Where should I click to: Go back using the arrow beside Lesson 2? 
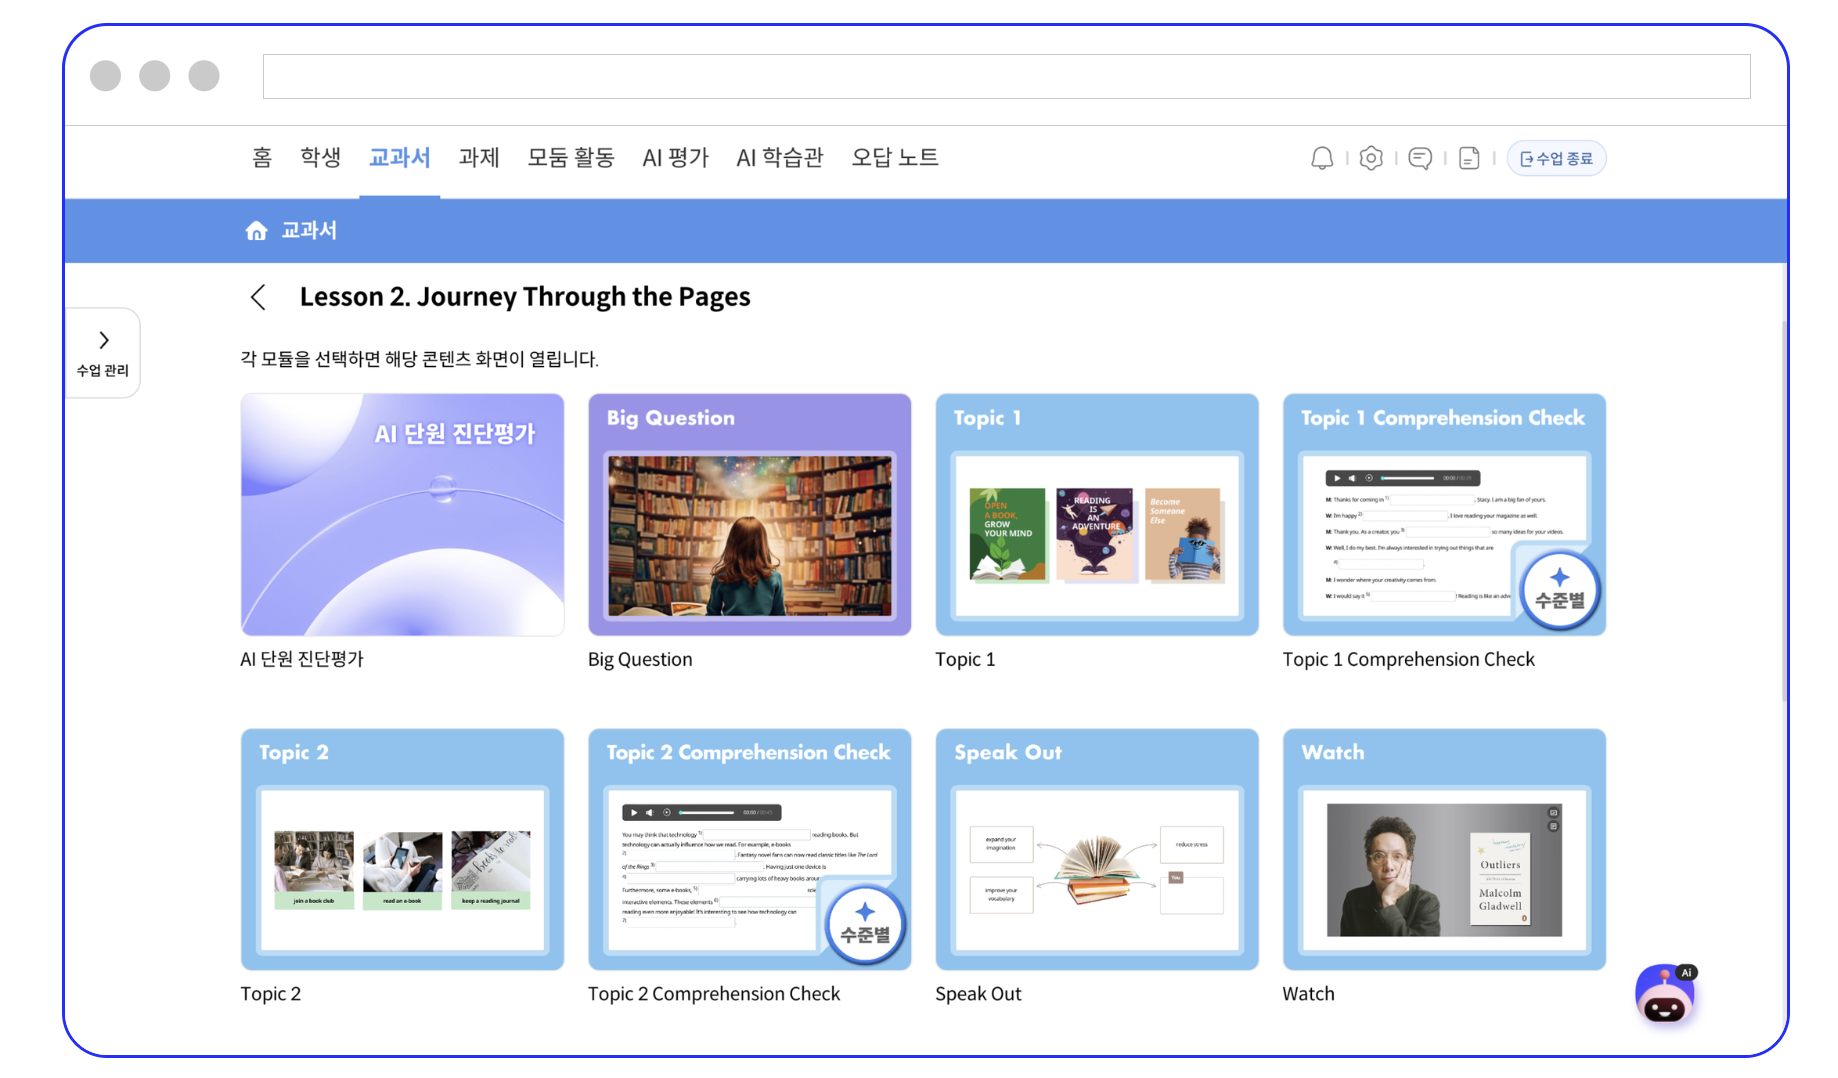click(x=258, y=297)
